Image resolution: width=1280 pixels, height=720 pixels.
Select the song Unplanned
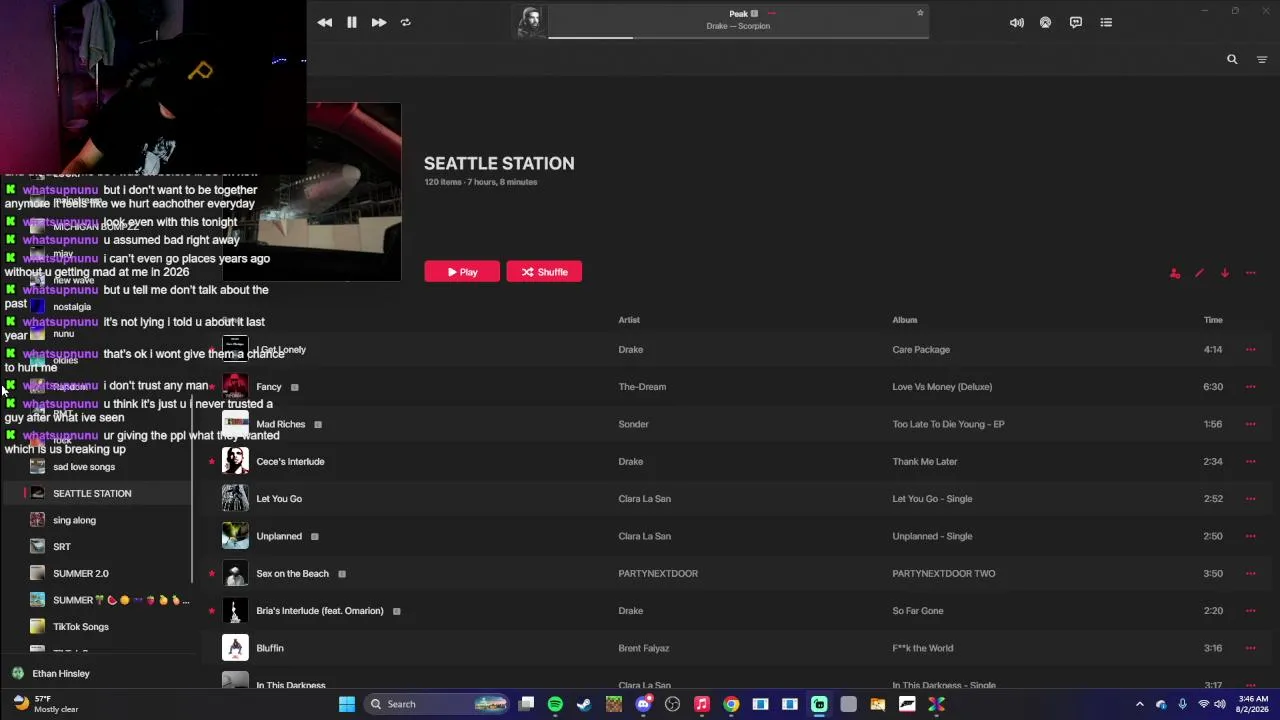(x=279, y=536)
